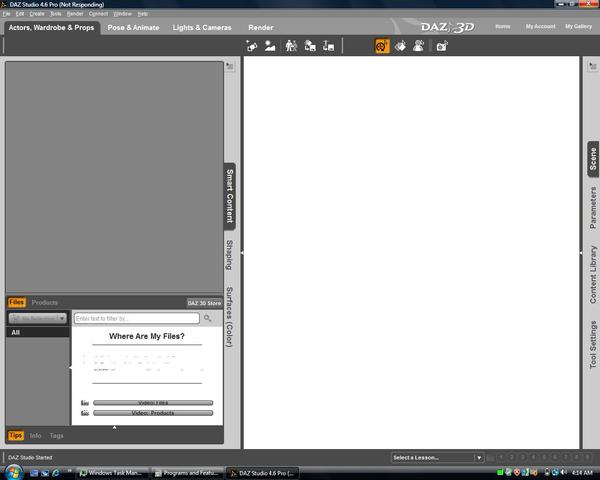
Task: Open the Select a Lesson dropdown
Action: (x=437, y=457)
